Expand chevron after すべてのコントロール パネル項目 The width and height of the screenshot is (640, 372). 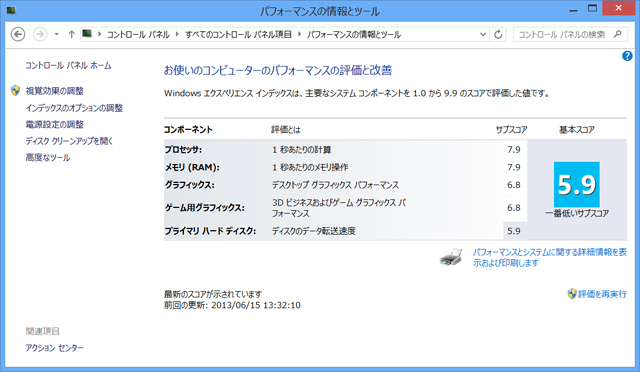(x=300, y=34)
